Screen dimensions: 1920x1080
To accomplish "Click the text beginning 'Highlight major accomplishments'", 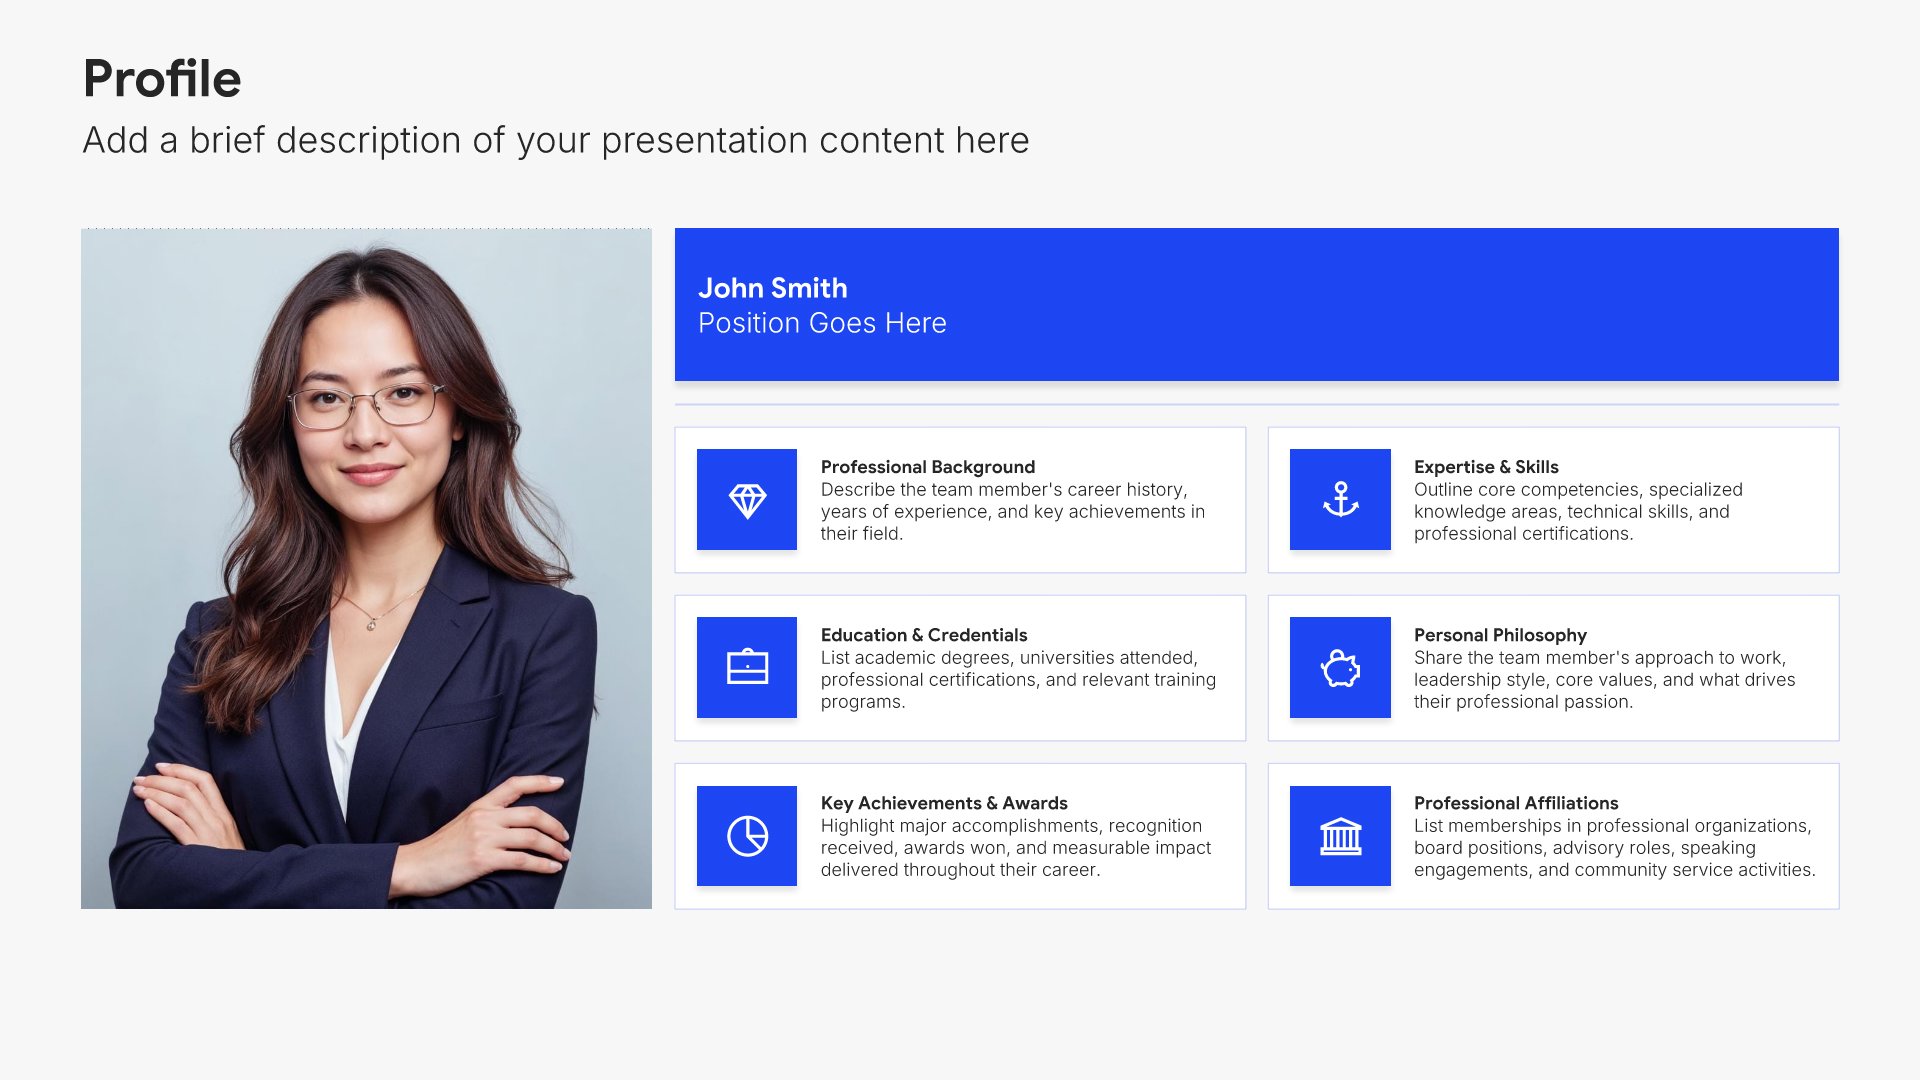I will tap(1016, 847).
